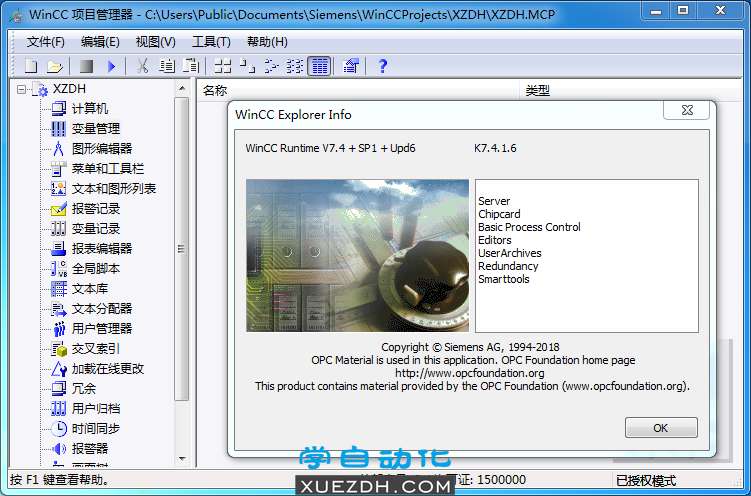The image size is (751, 496).
Task: Click the New project toolbar icon
Action: pyautogui.click(x=31, y=66)
